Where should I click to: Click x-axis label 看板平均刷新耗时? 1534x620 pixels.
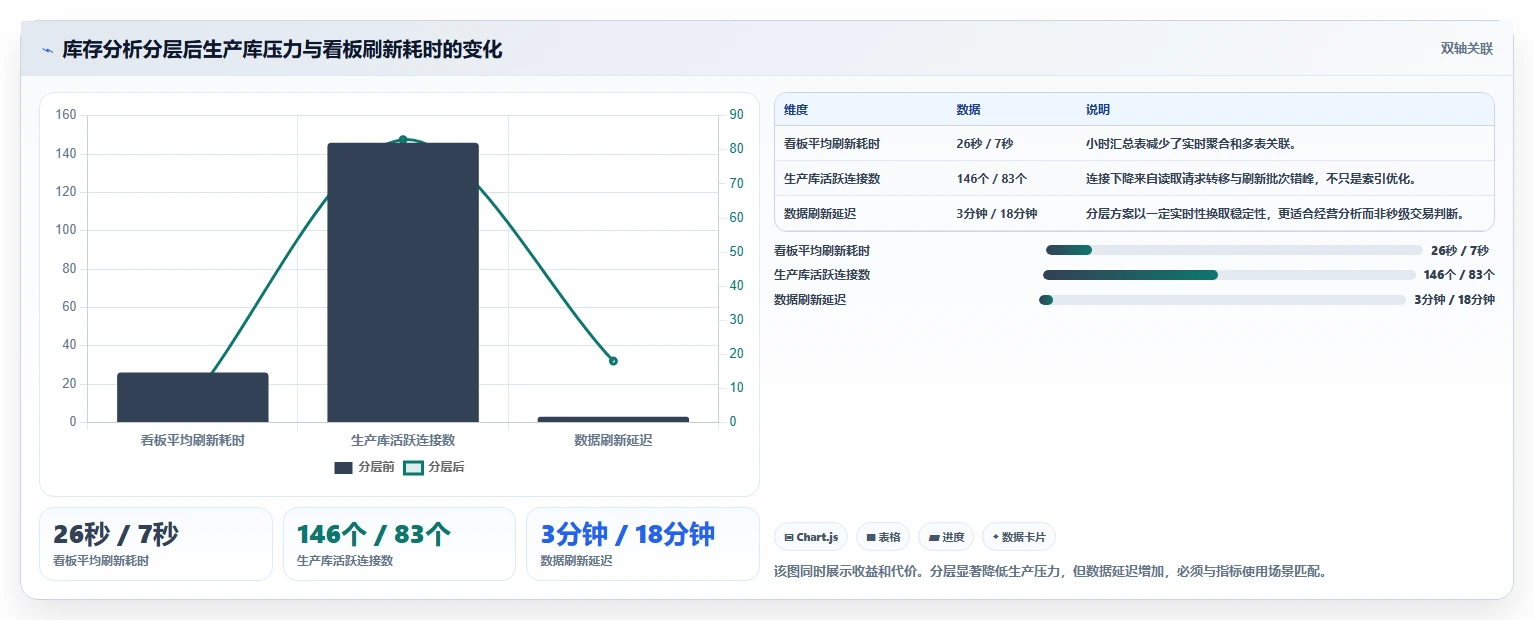click(x=193, y=440)
